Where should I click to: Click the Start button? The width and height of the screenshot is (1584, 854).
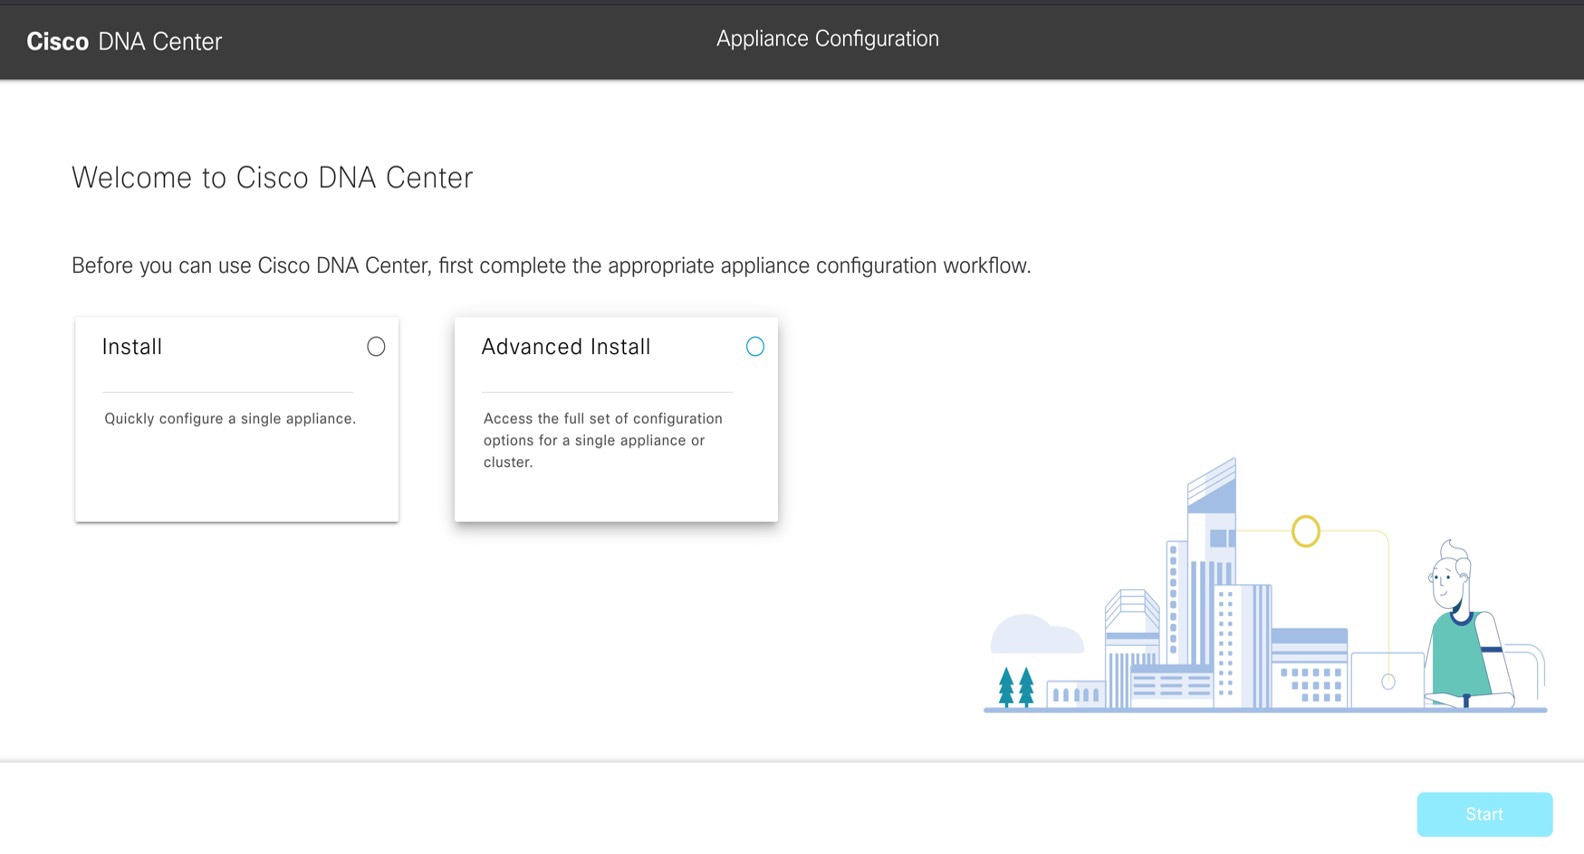(1484, 814)
